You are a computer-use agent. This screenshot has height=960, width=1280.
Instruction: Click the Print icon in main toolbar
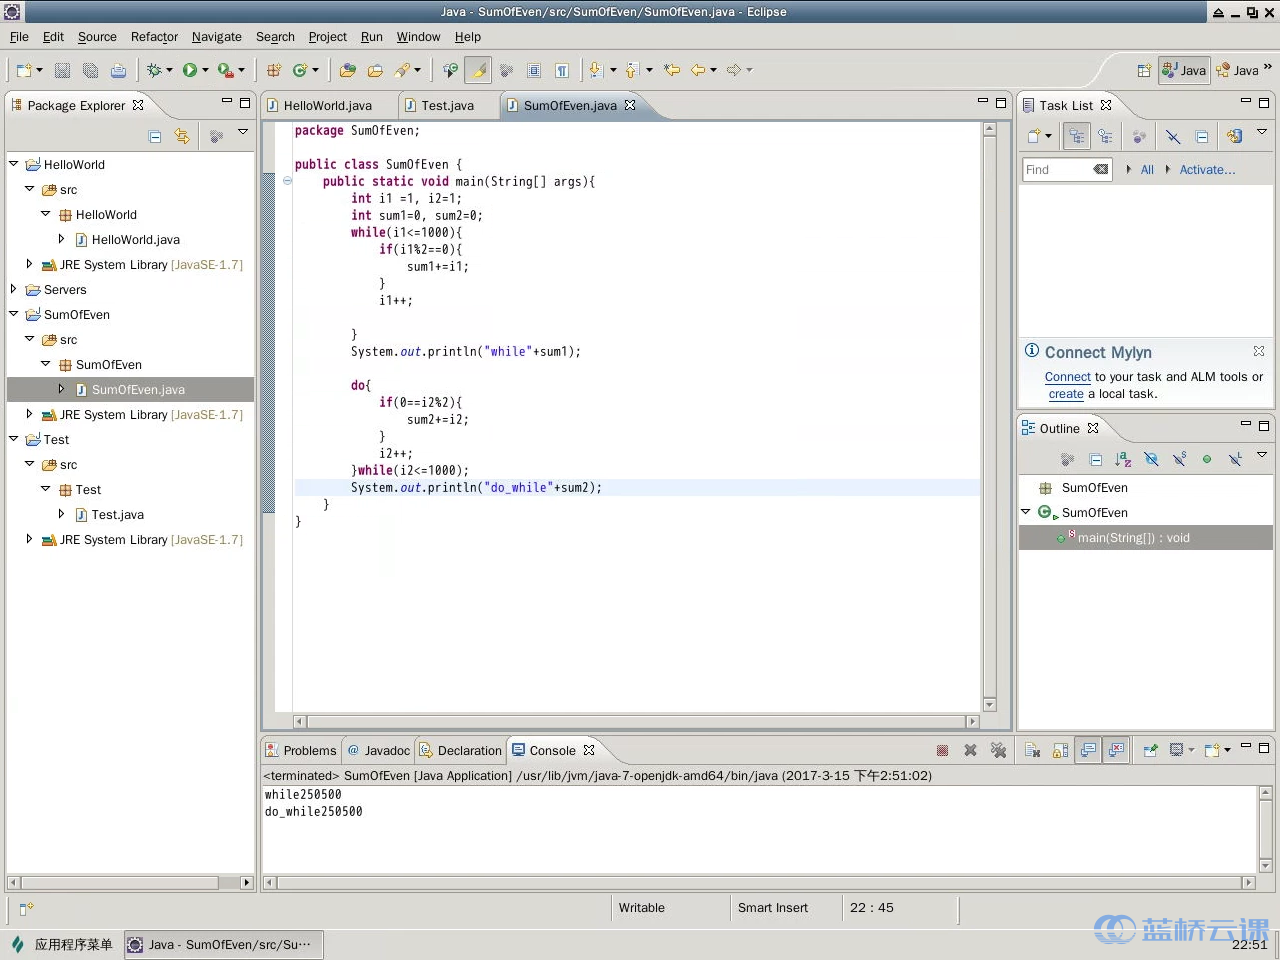tap(118, 70)
